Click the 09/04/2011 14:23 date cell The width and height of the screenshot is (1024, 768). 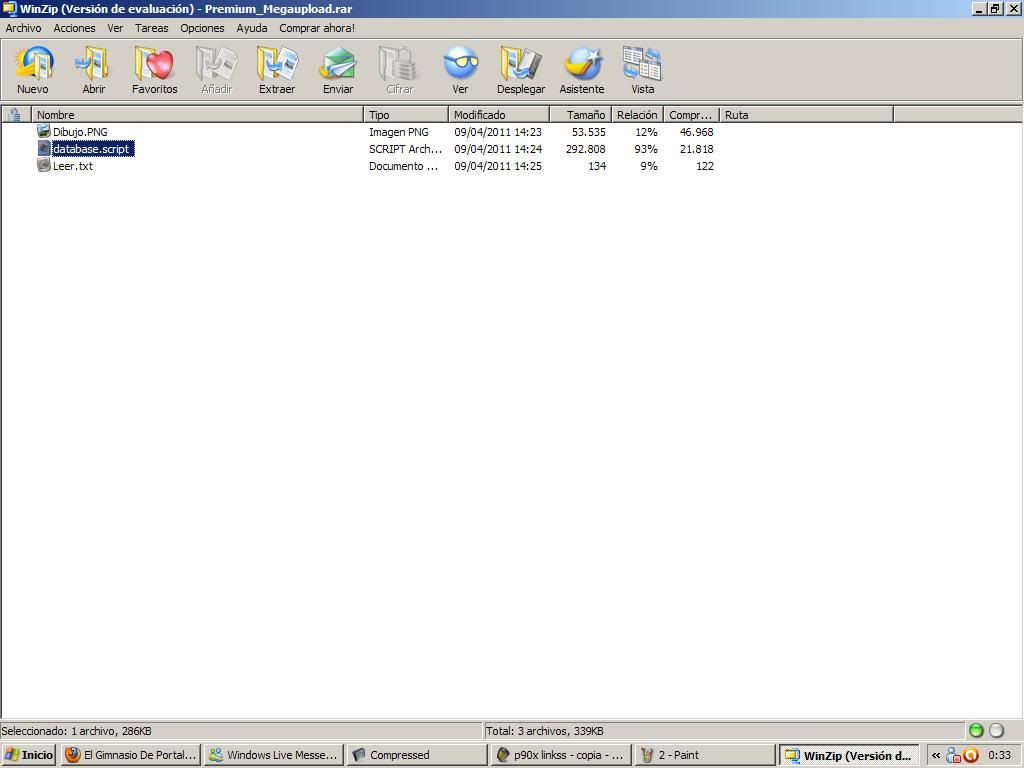(498, 132)
